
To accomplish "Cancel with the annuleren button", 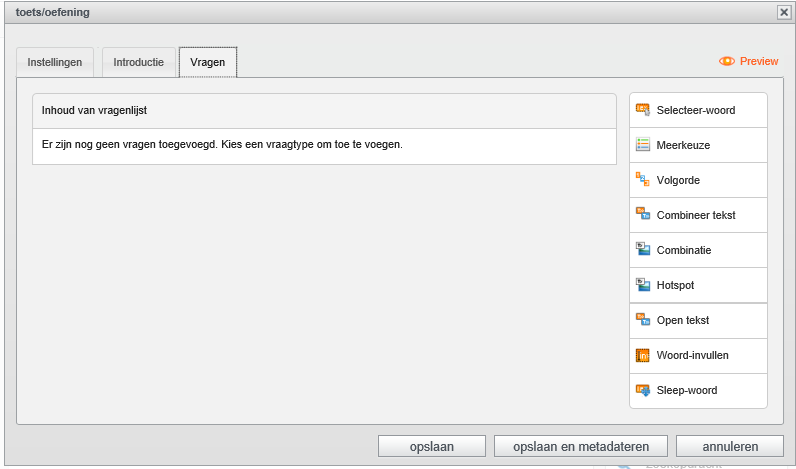I will coord(729,446).
